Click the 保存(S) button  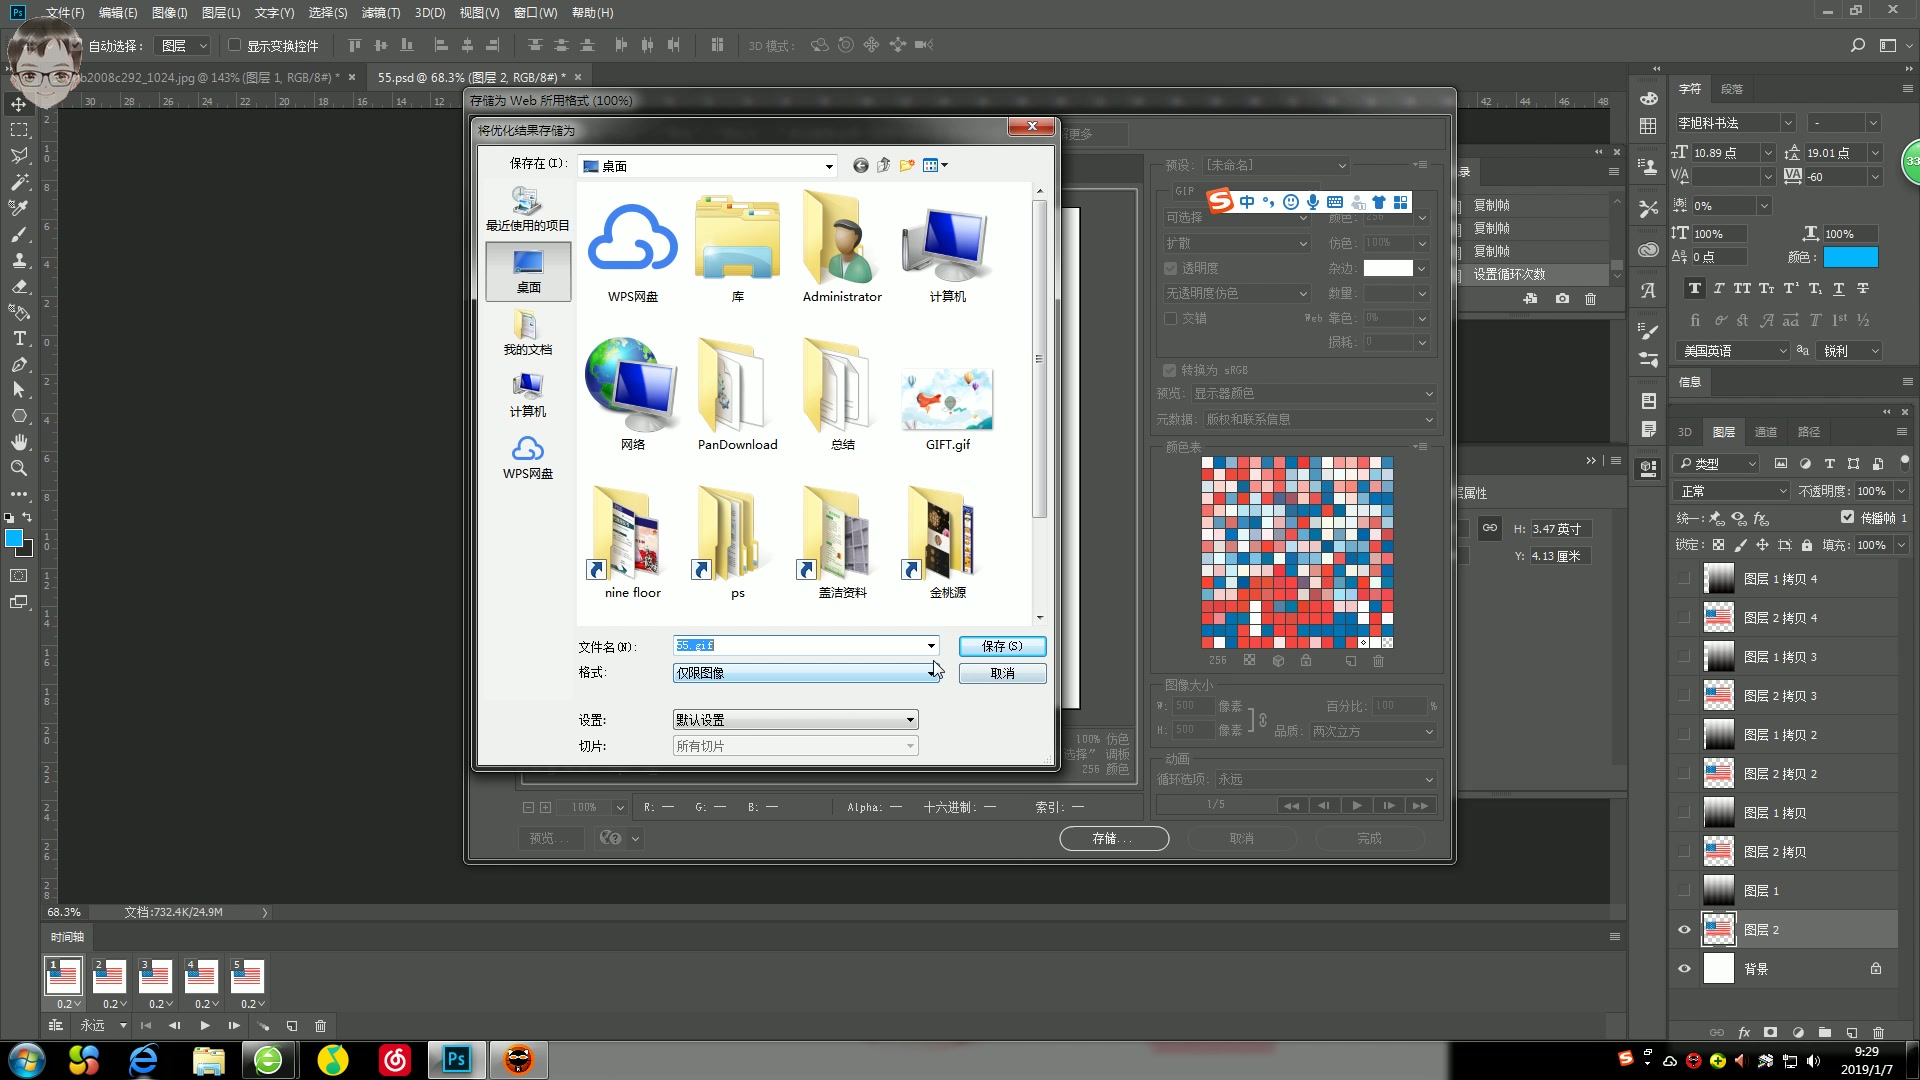1002,646
